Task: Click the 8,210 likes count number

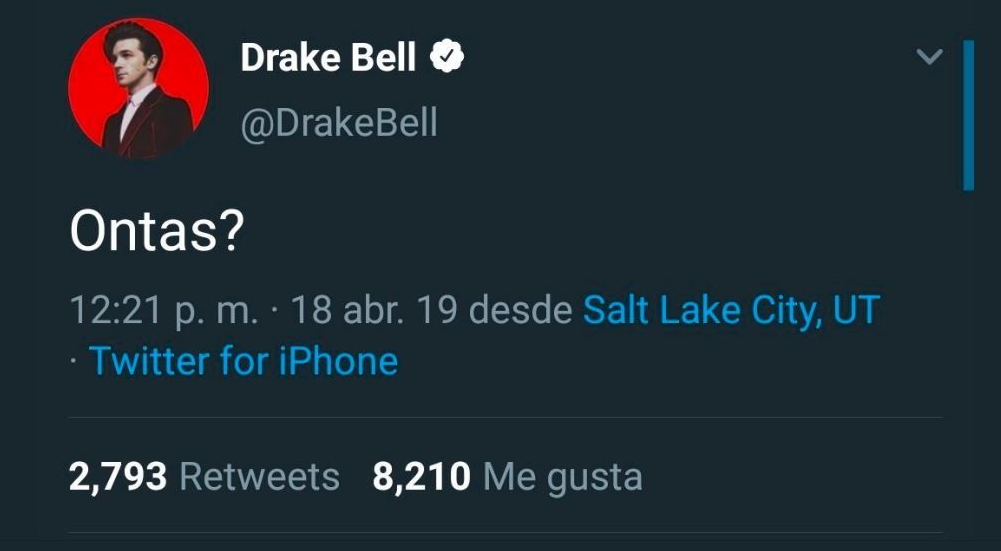Action: pos(421,477)
